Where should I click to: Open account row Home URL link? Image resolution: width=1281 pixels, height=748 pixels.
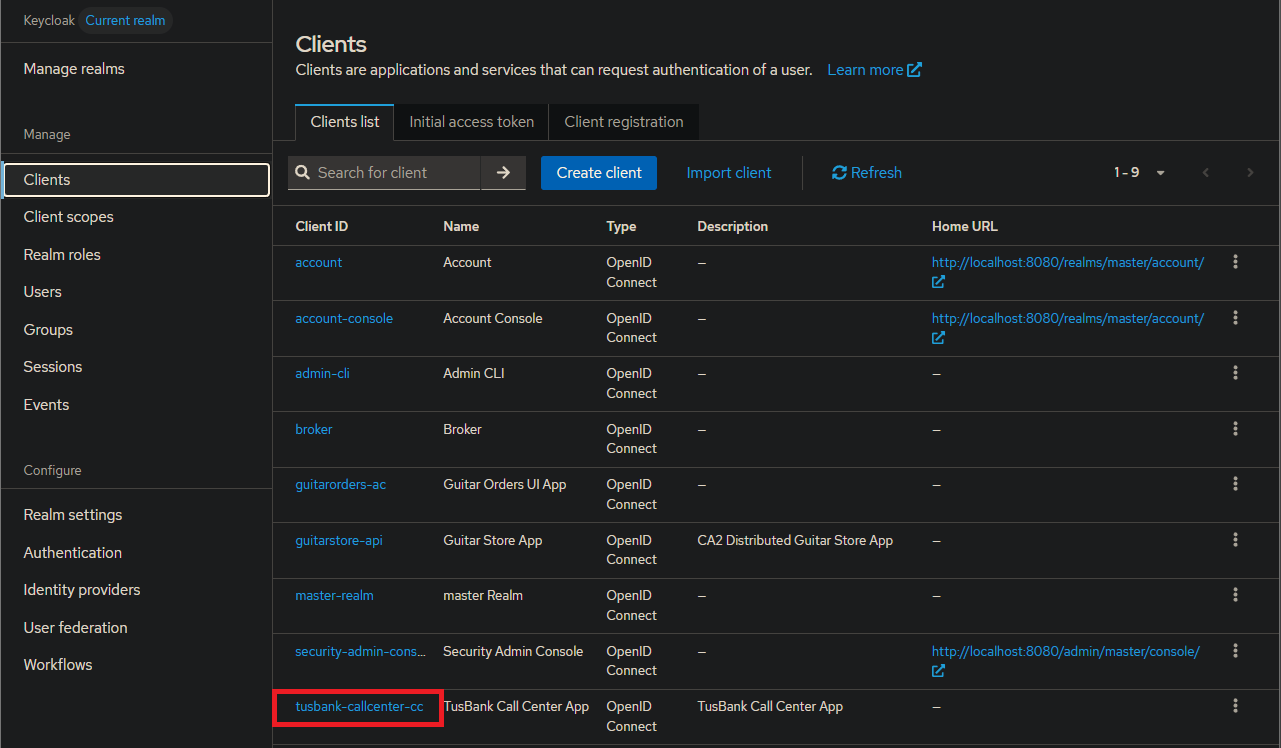coord(1068,262)
